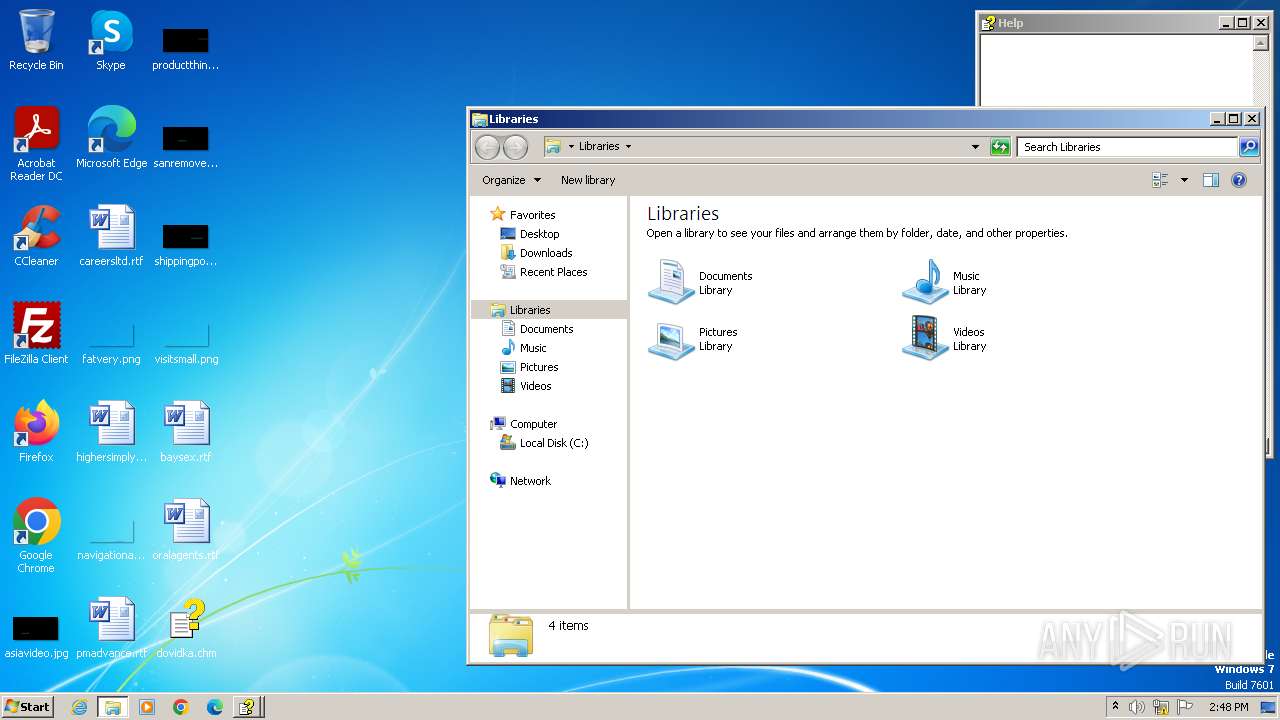Click the taskbar clock 2:48 PM
Image resolution: width=1280 pixels, height=720 pixels.
click(x=1229, y=707)
